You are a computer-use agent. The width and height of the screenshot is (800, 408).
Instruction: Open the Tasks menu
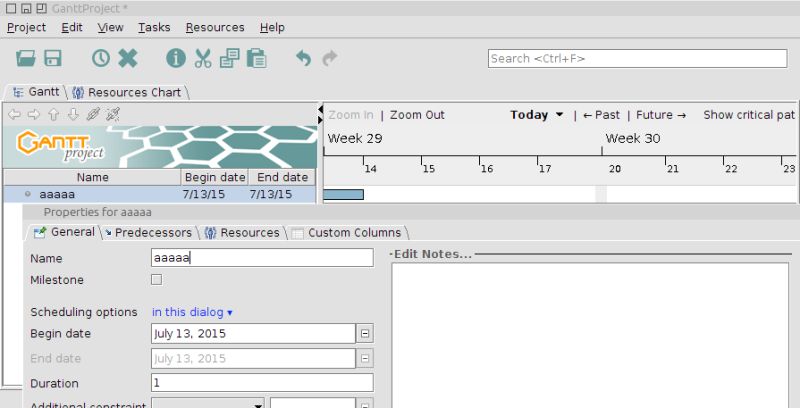[154, 28]
